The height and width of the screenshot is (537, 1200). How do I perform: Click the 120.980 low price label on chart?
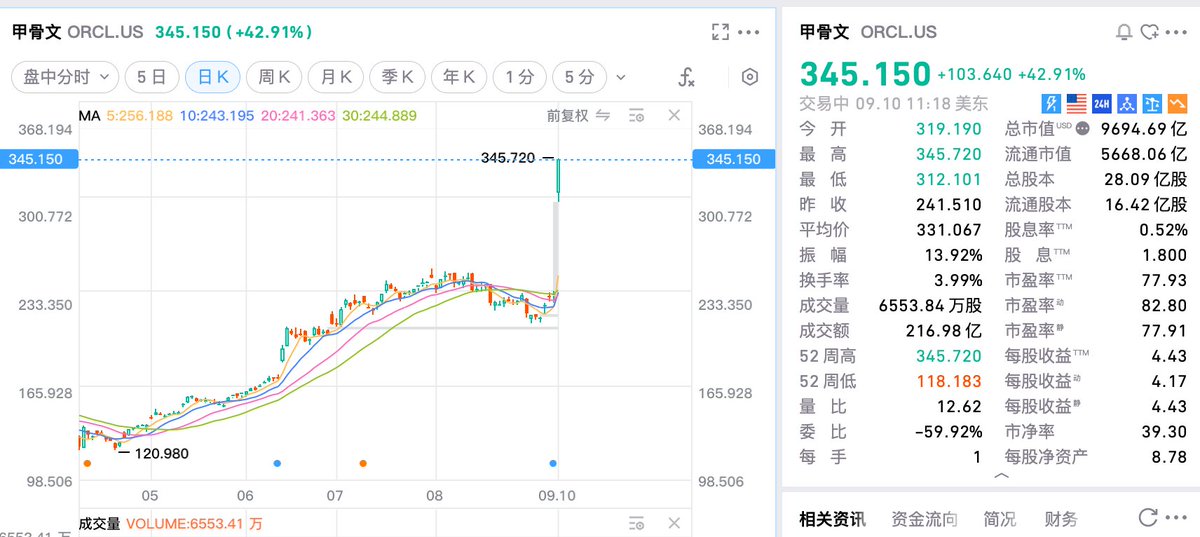tap(161, 453)
